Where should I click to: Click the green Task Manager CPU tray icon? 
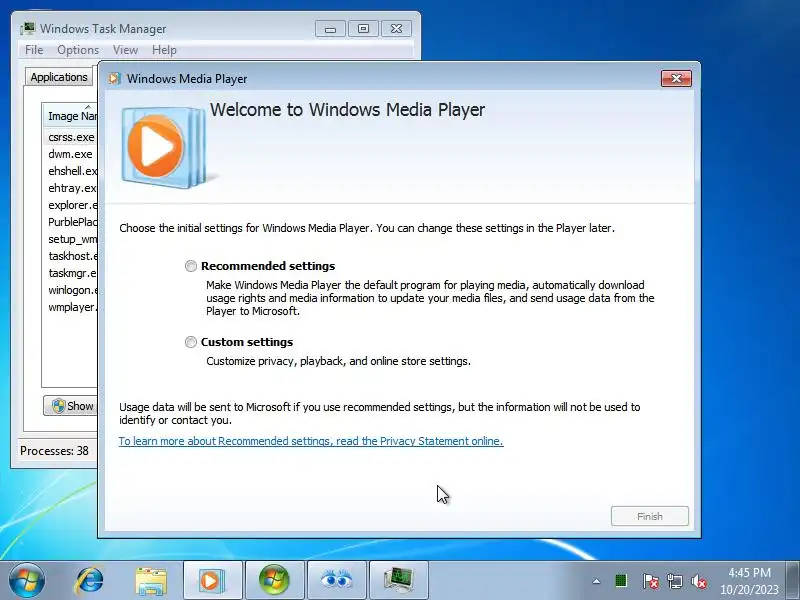coord(621,581)
